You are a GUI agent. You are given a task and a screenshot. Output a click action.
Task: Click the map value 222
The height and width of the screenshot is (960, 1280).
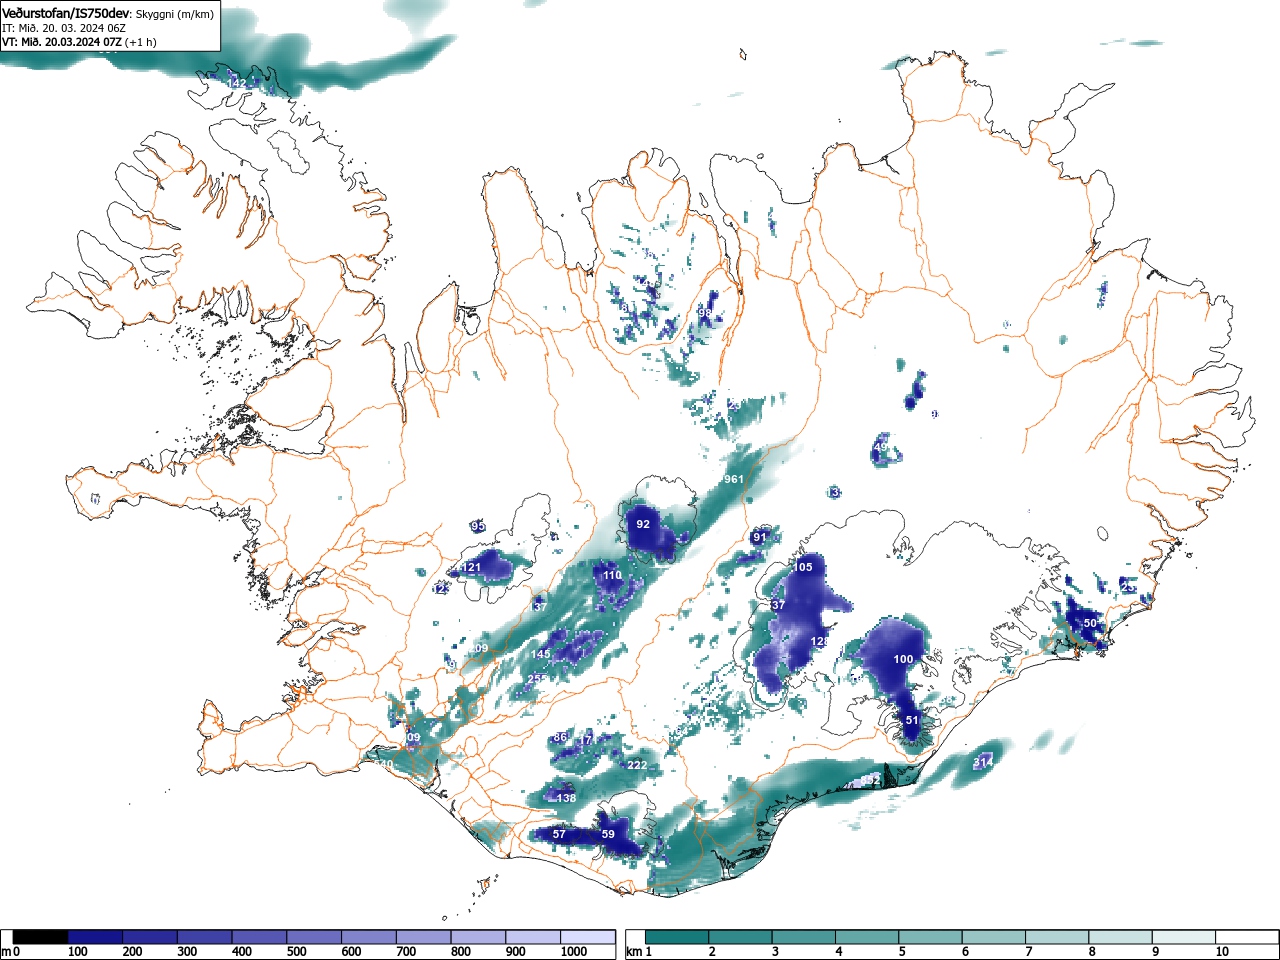click(x=638, y=765)
